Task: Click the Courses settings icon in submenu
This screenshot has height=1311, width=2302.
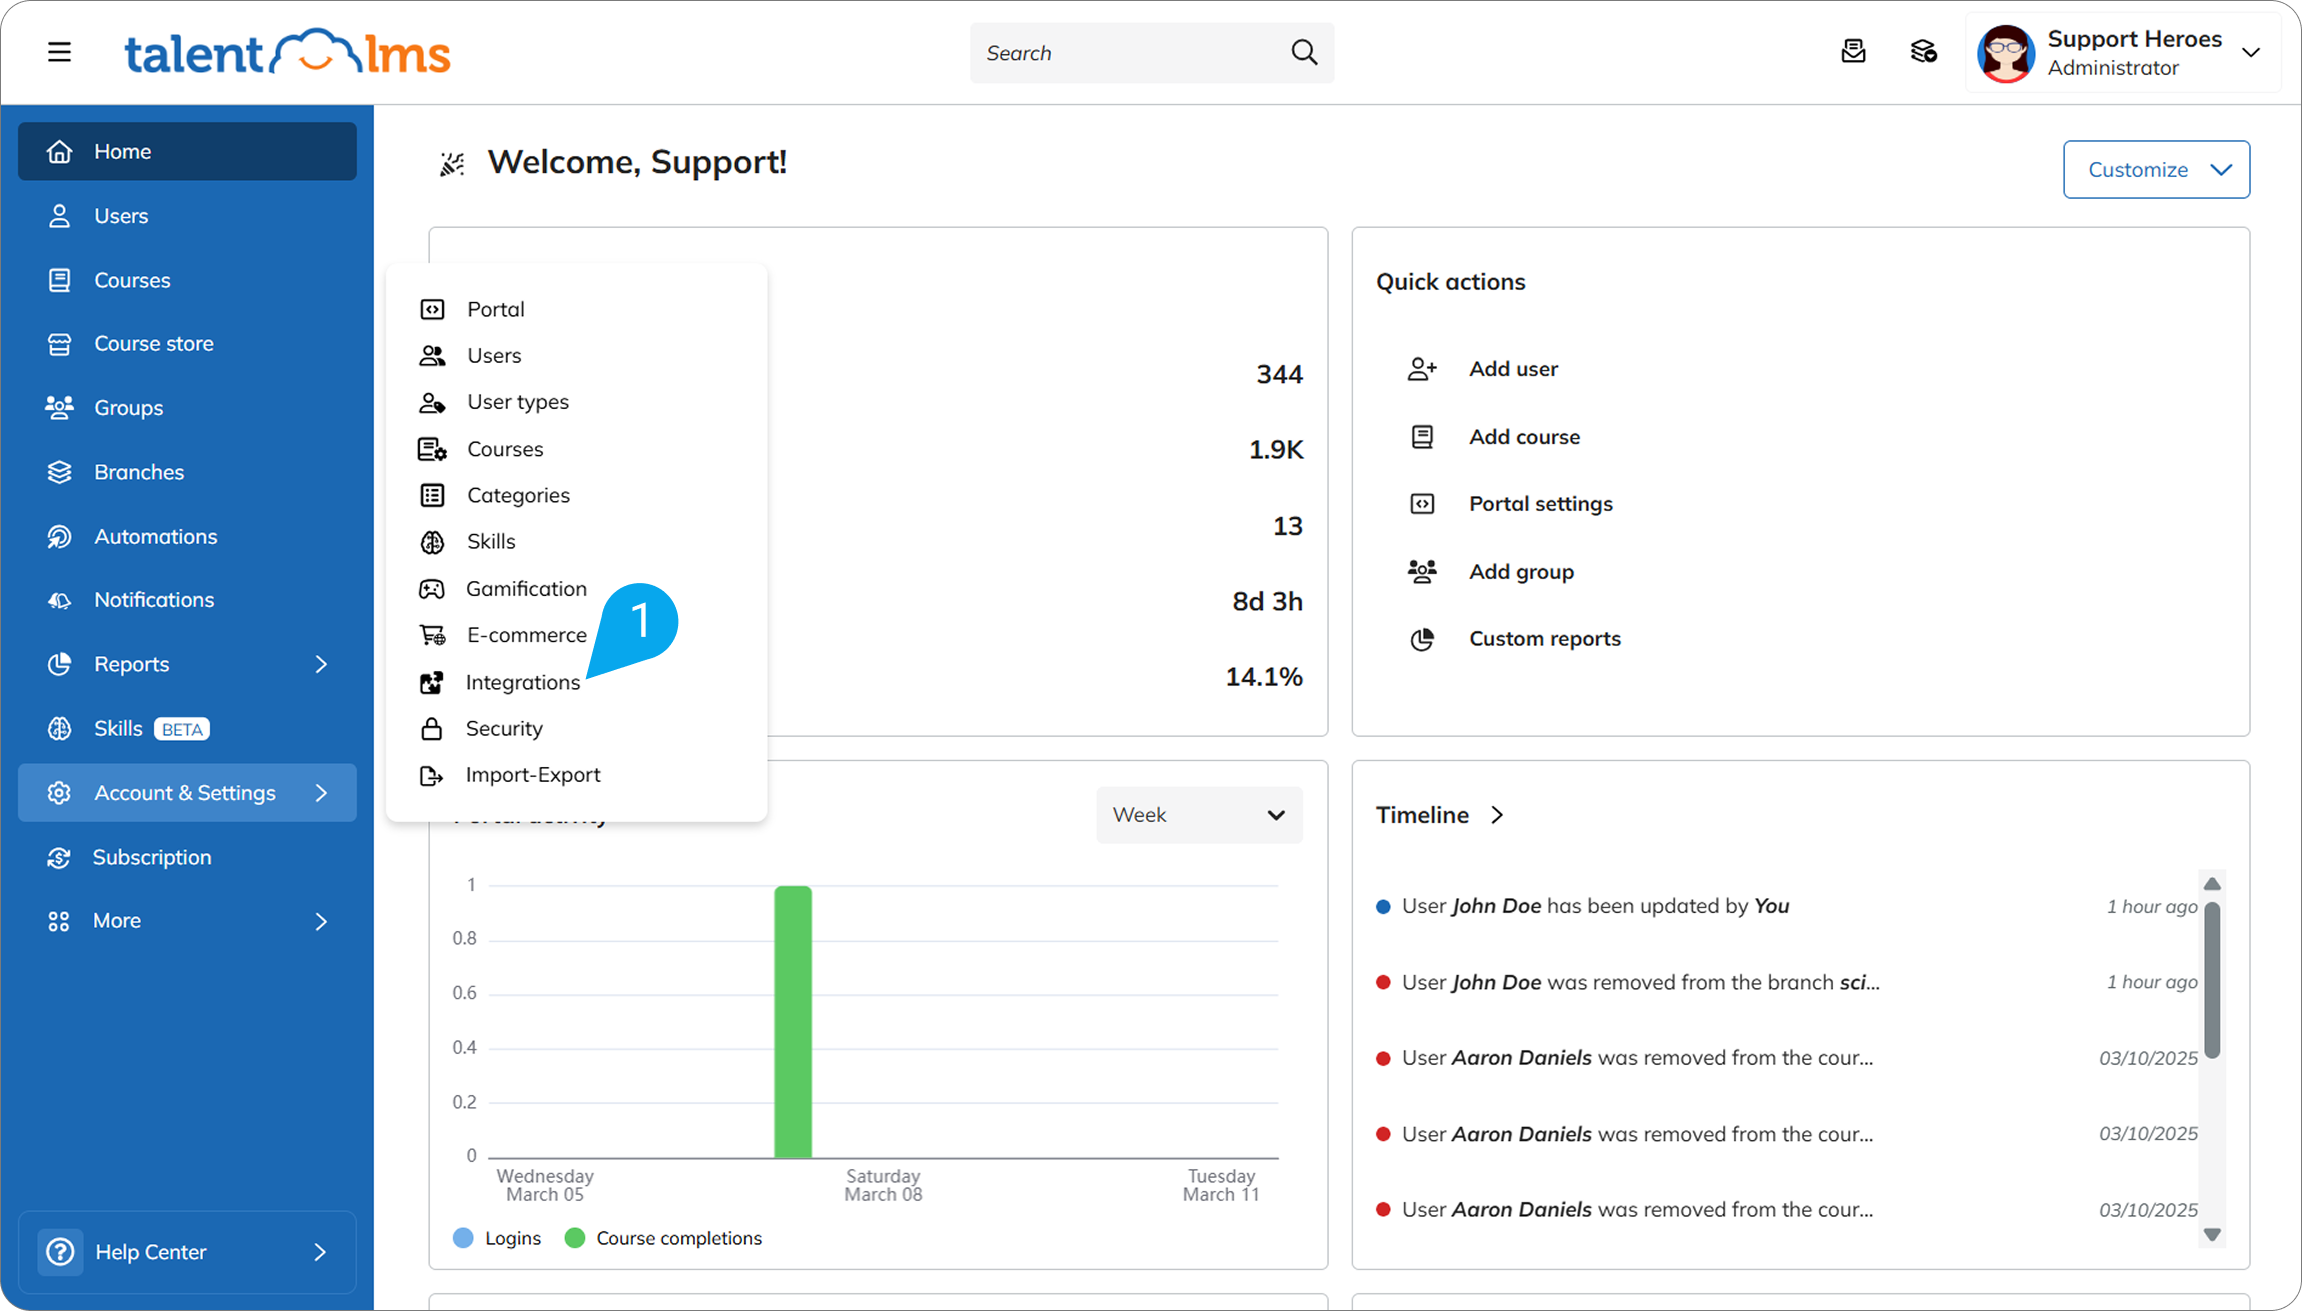Action: [x=432, y=449]
